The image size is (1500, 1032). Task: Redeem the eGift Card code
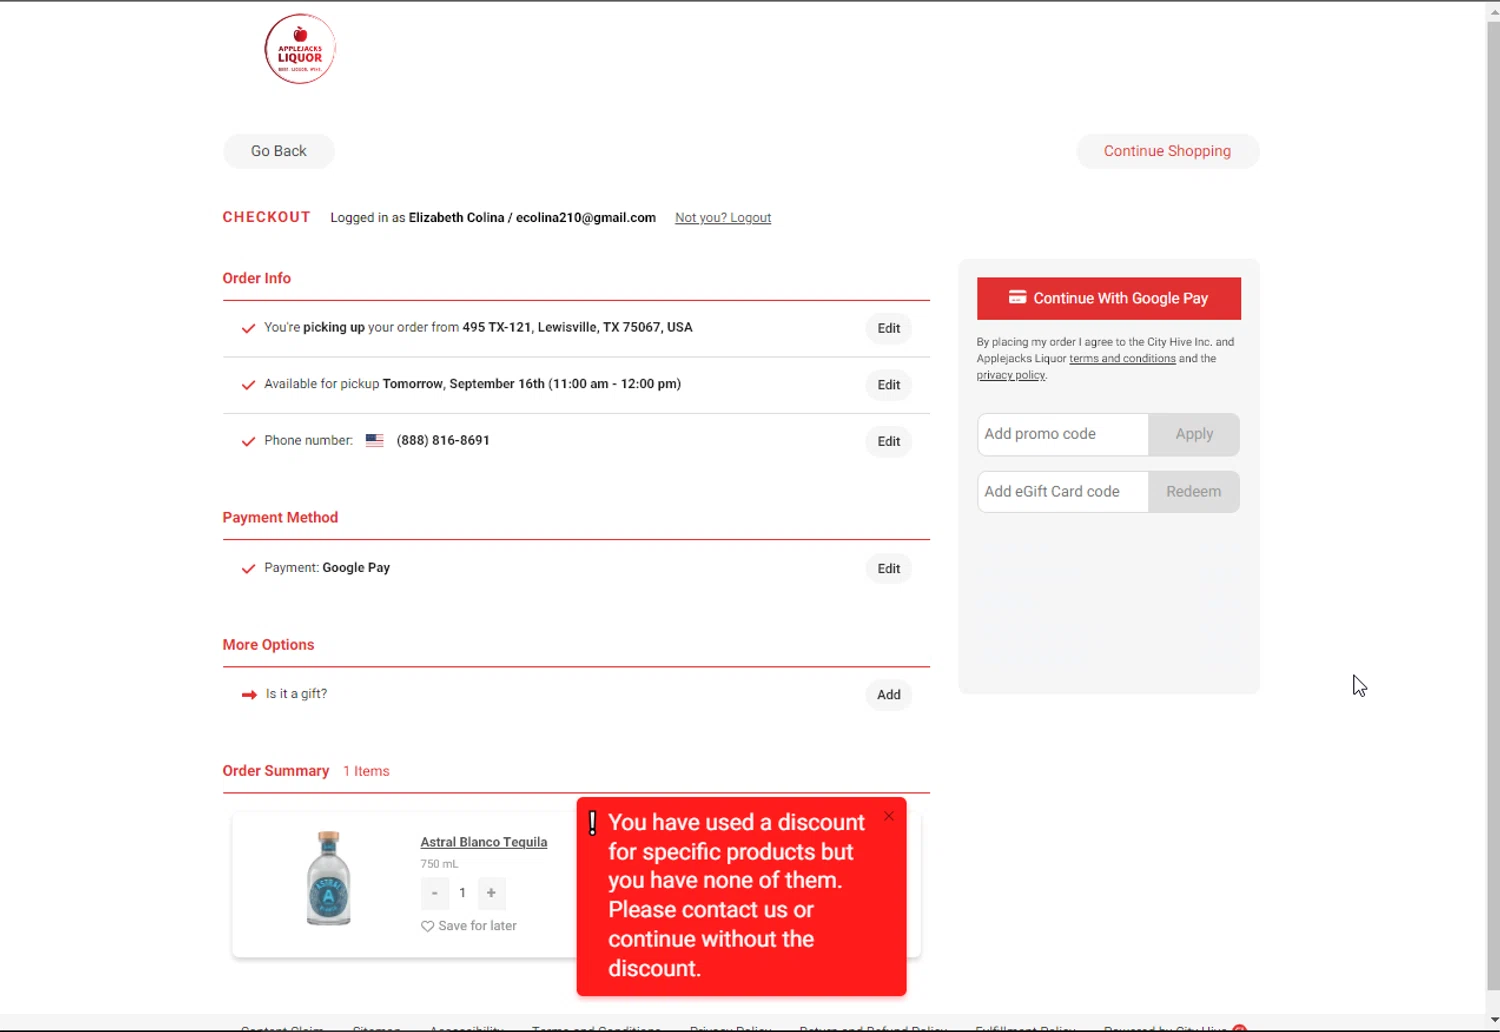(1194, 491)
